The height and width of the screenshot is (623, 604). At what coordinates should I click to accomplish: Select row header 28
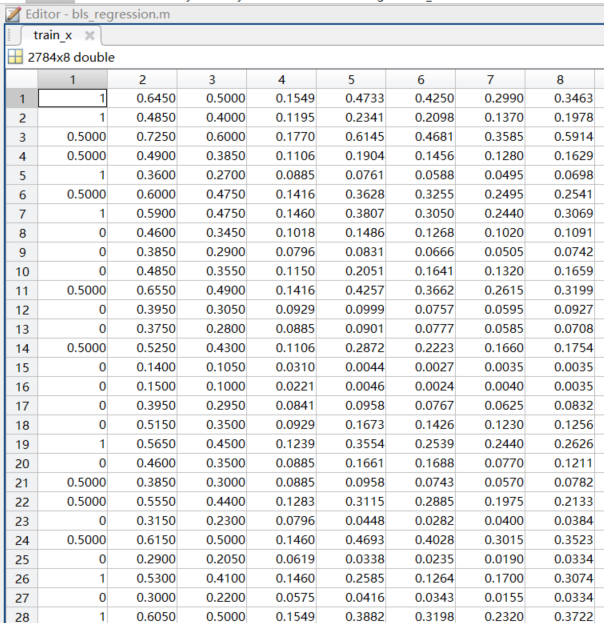click(x=22, y=617)
